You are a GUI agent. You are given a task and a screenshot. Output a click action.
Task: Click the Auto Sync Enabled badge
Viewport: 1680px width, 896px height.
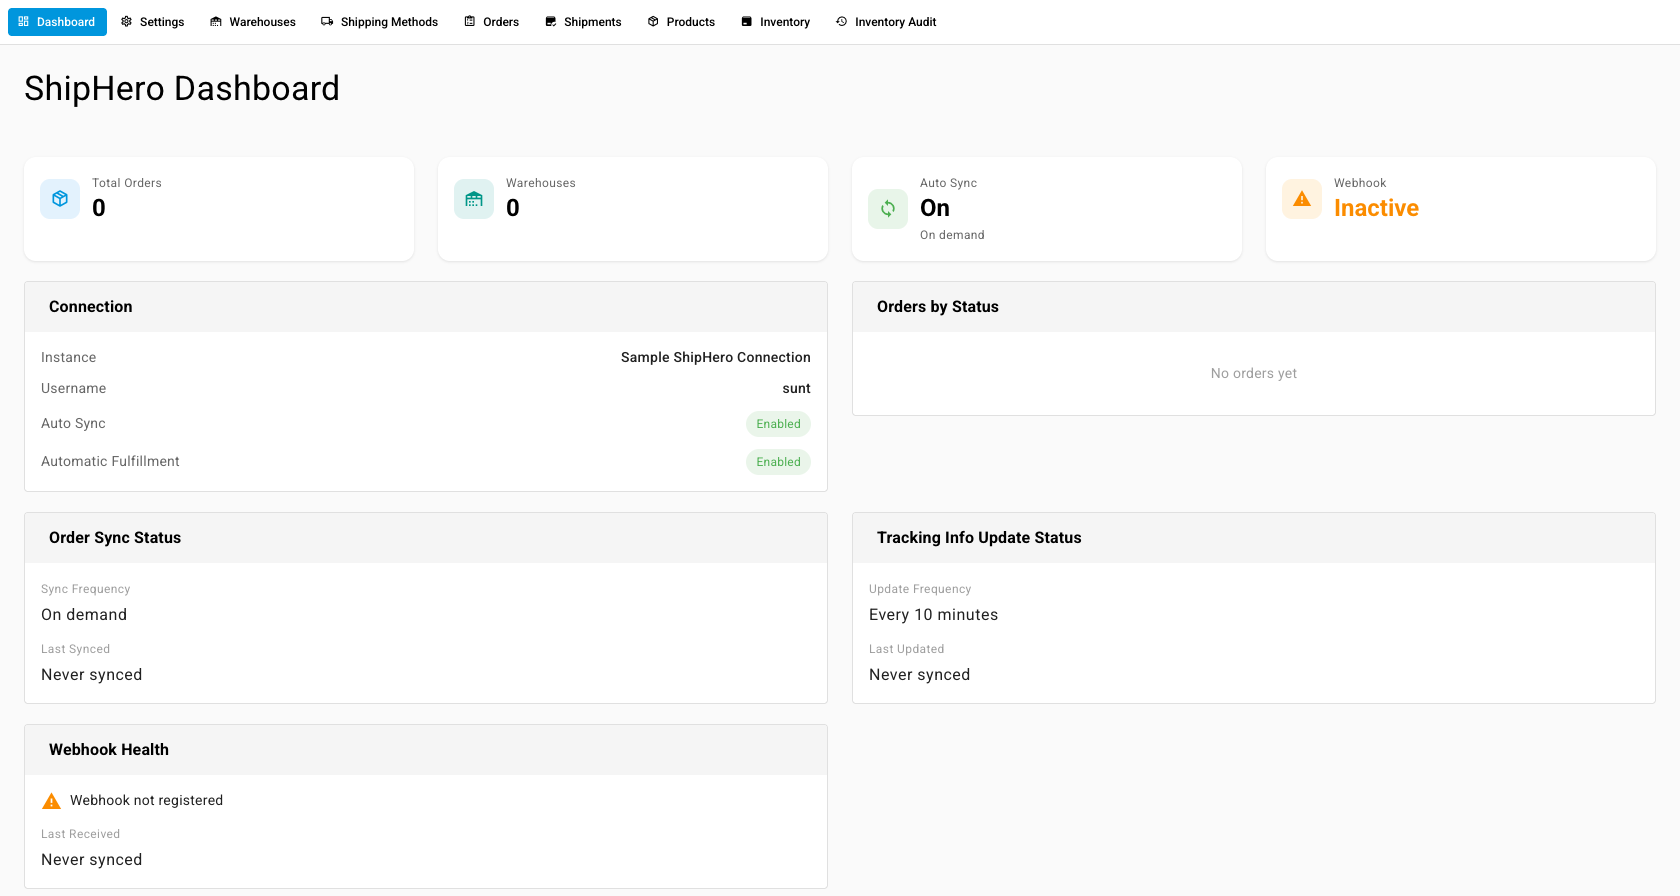pyautogui.click(x=778, y=424)
